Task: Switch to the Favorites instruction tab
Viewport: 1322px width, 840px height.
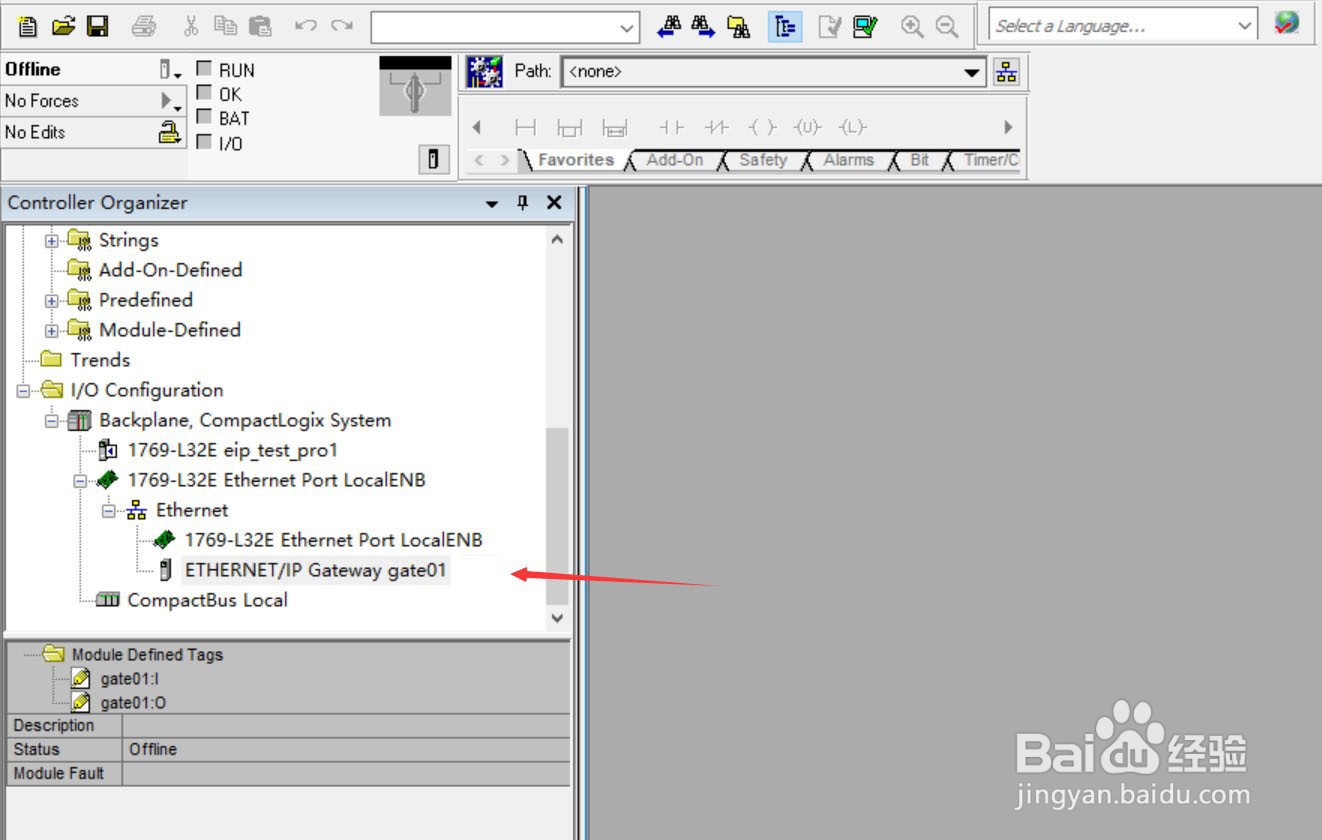Action: [575, 160]
